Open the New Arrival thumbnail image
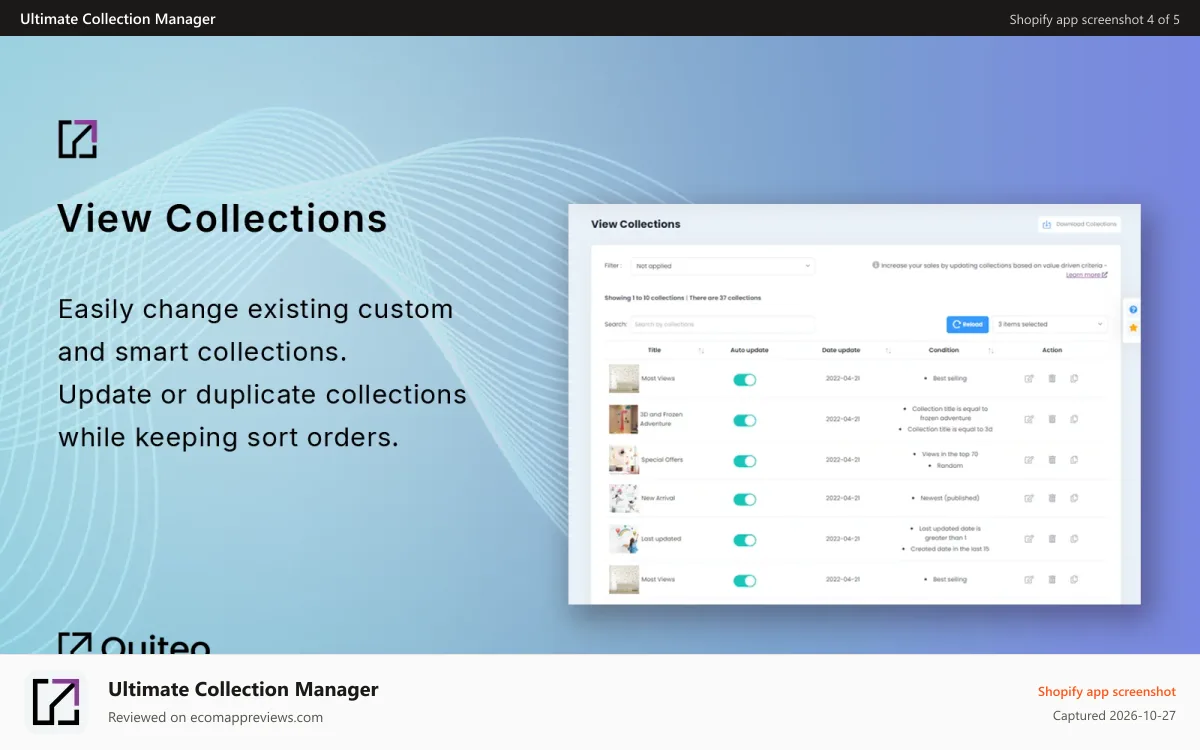 623,498
